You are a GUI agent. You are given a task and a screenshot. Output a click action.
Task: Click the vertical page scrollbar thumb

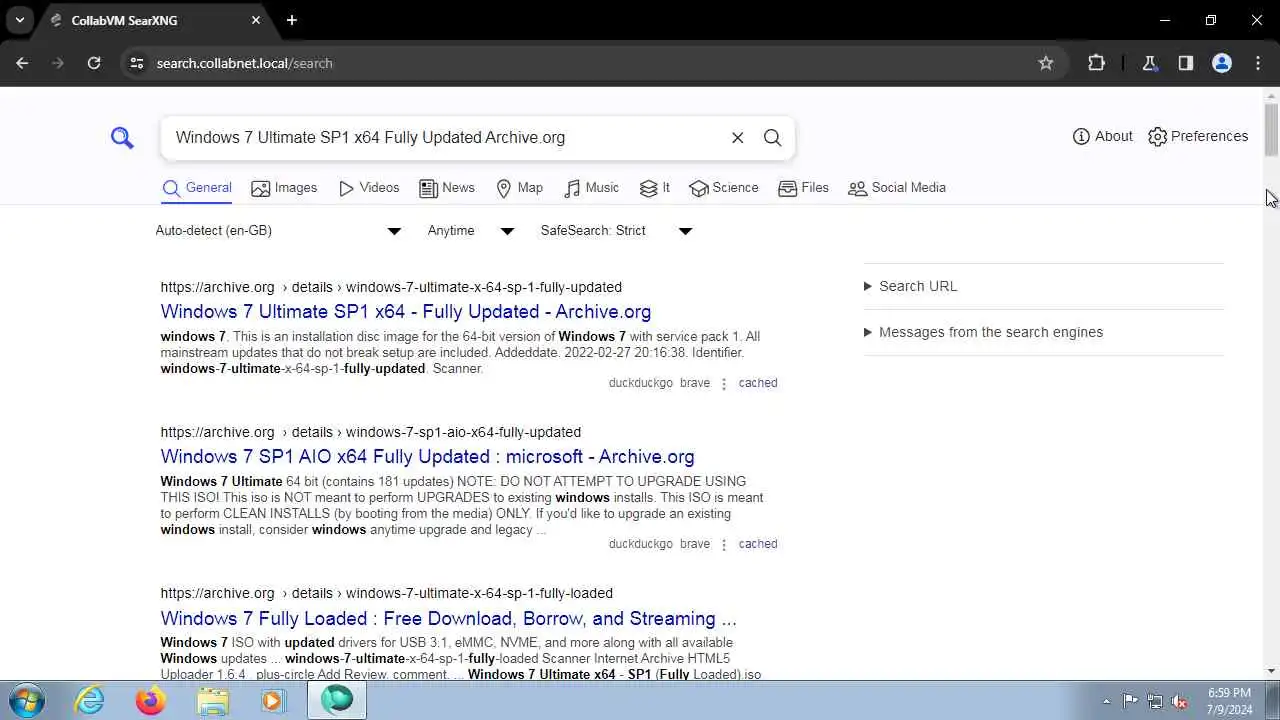pos(1271,130)
